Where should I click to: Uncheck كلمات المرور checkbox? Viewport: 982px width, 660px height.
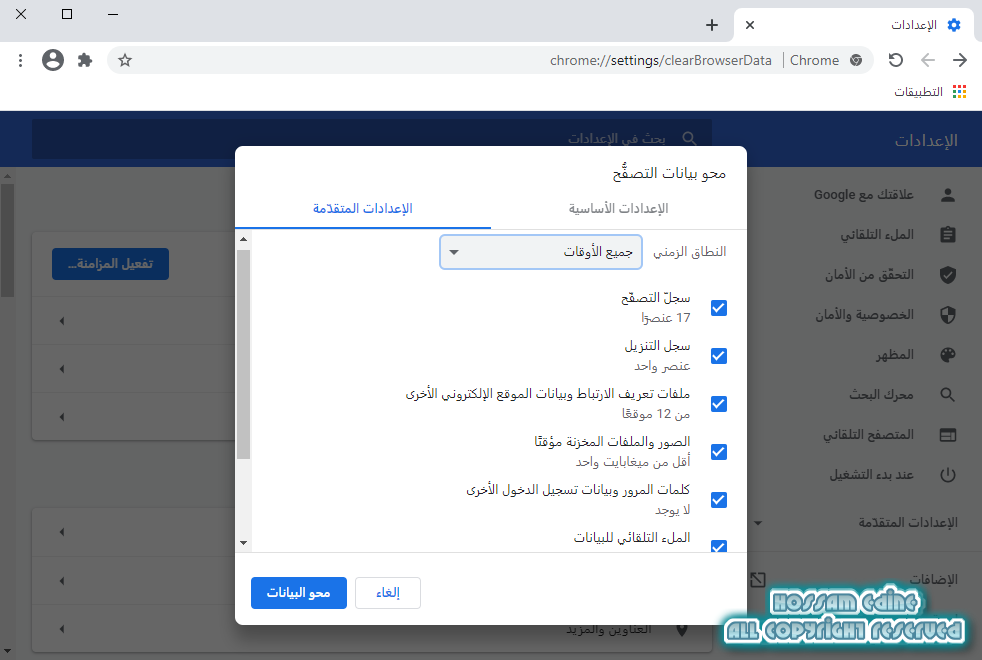[719, 500]
